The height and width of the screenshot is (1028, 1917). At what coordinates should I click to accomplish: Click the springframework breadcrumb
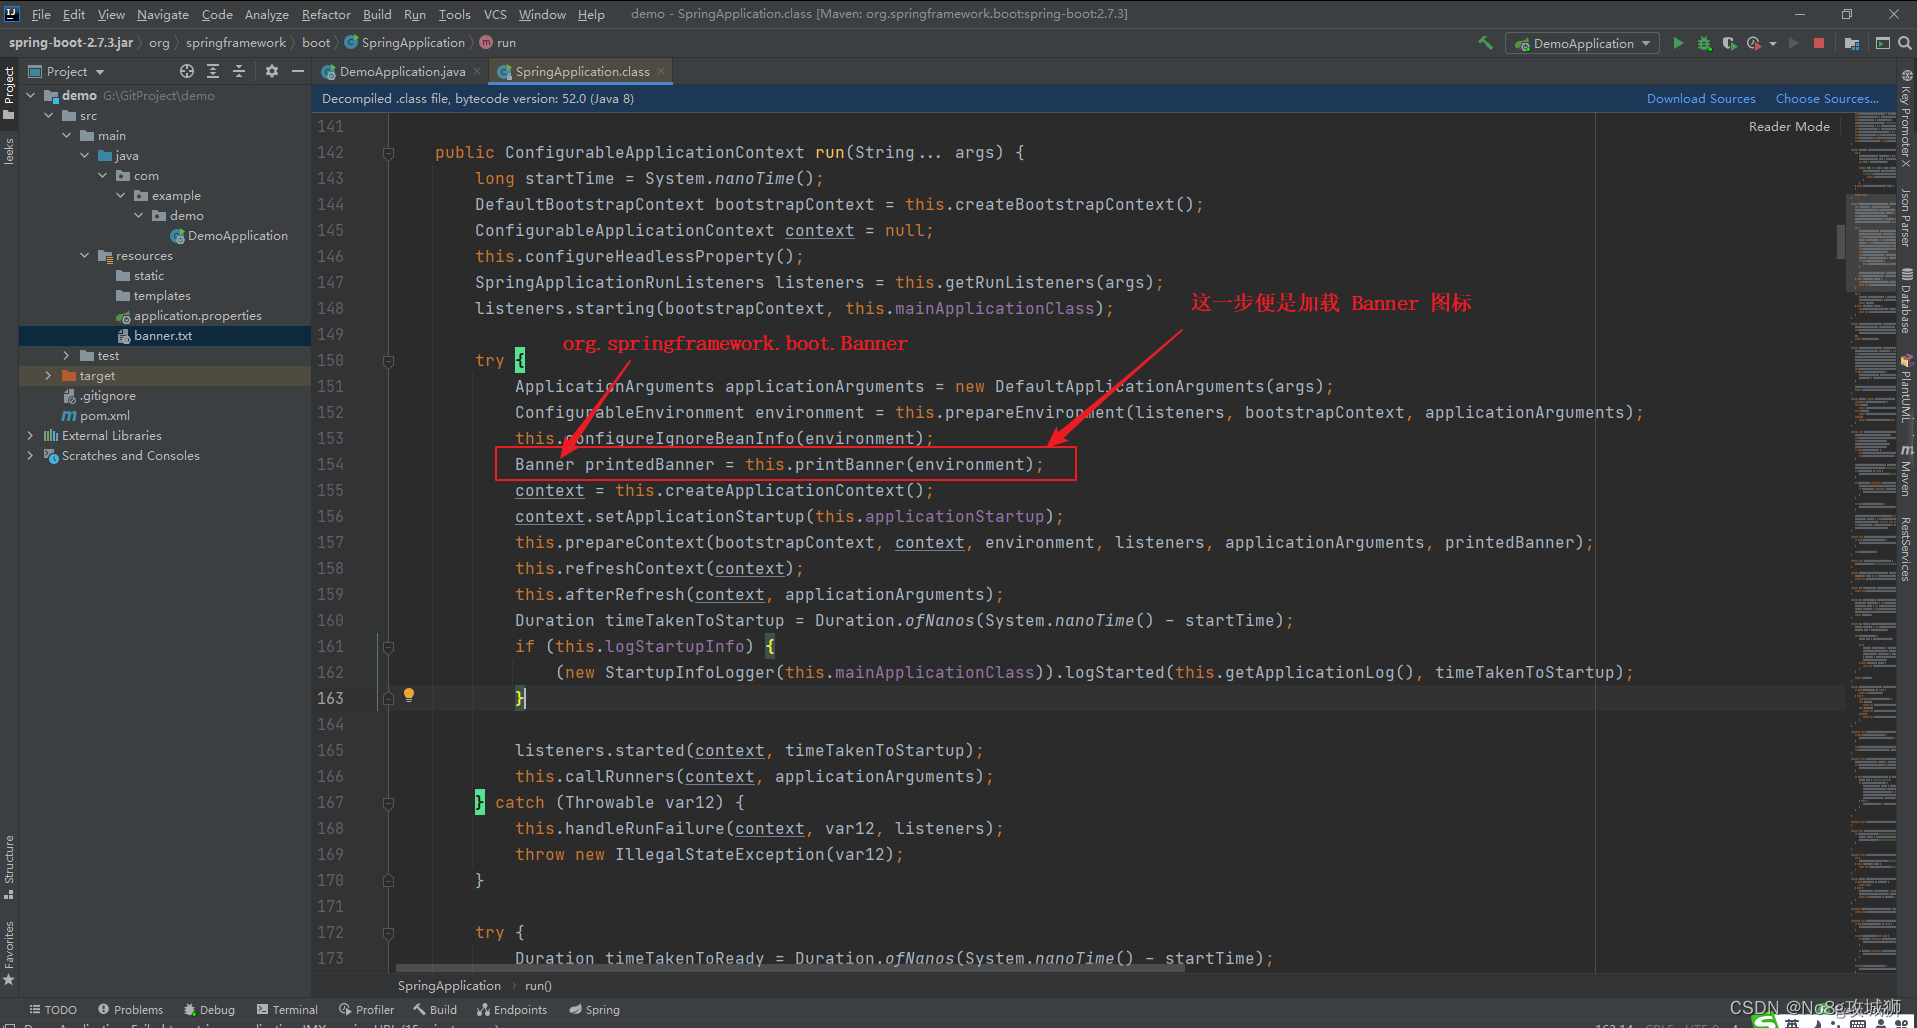[236, 43]
